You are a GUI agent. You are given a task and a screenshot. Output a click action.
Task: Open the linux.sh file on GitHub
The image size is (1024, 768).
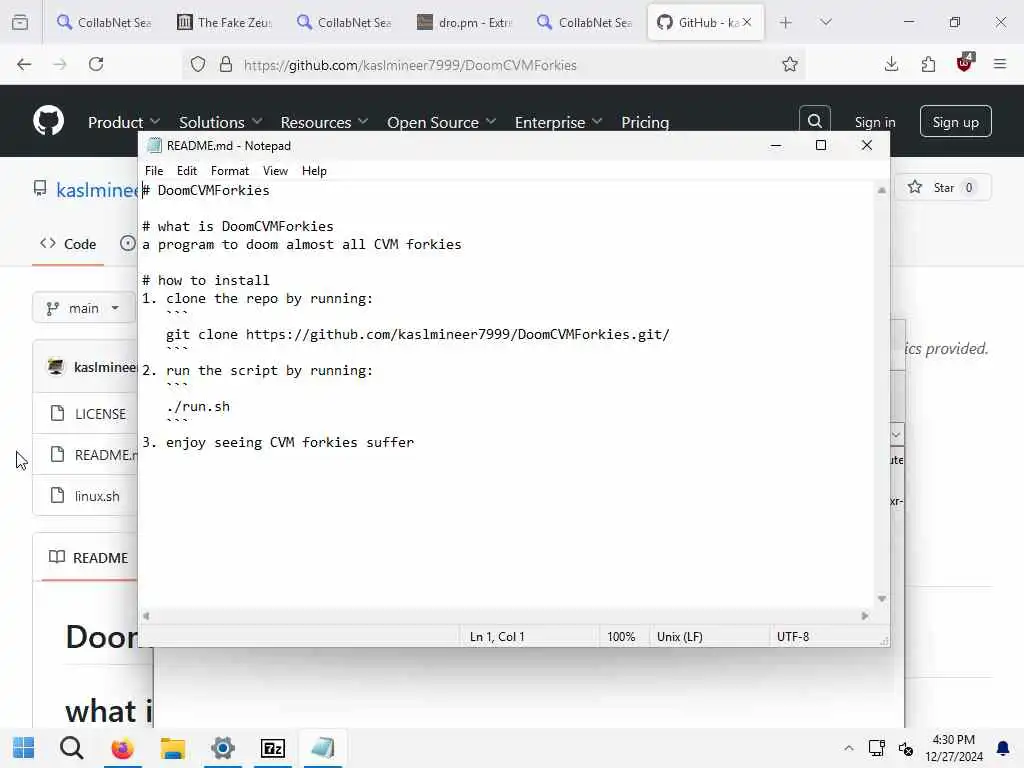[x=97, y=496]
